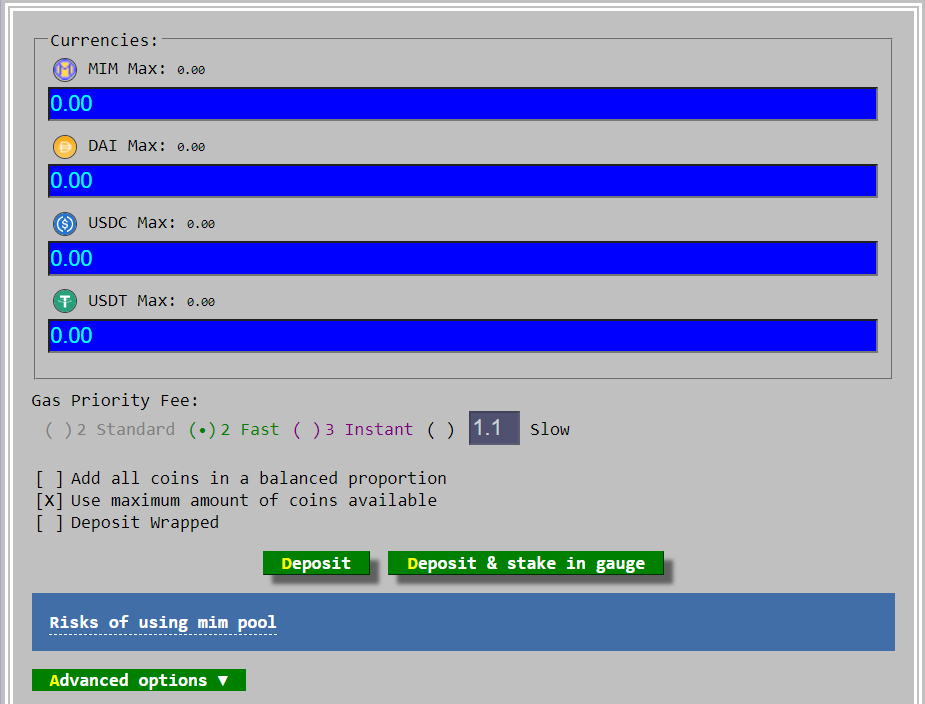
Task: Focus the USDT amount input field
Action: click(462, 336)
